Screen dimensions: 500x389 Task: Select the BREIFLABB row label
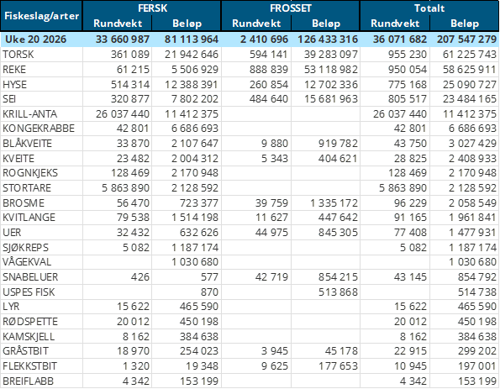pos(28,381)
